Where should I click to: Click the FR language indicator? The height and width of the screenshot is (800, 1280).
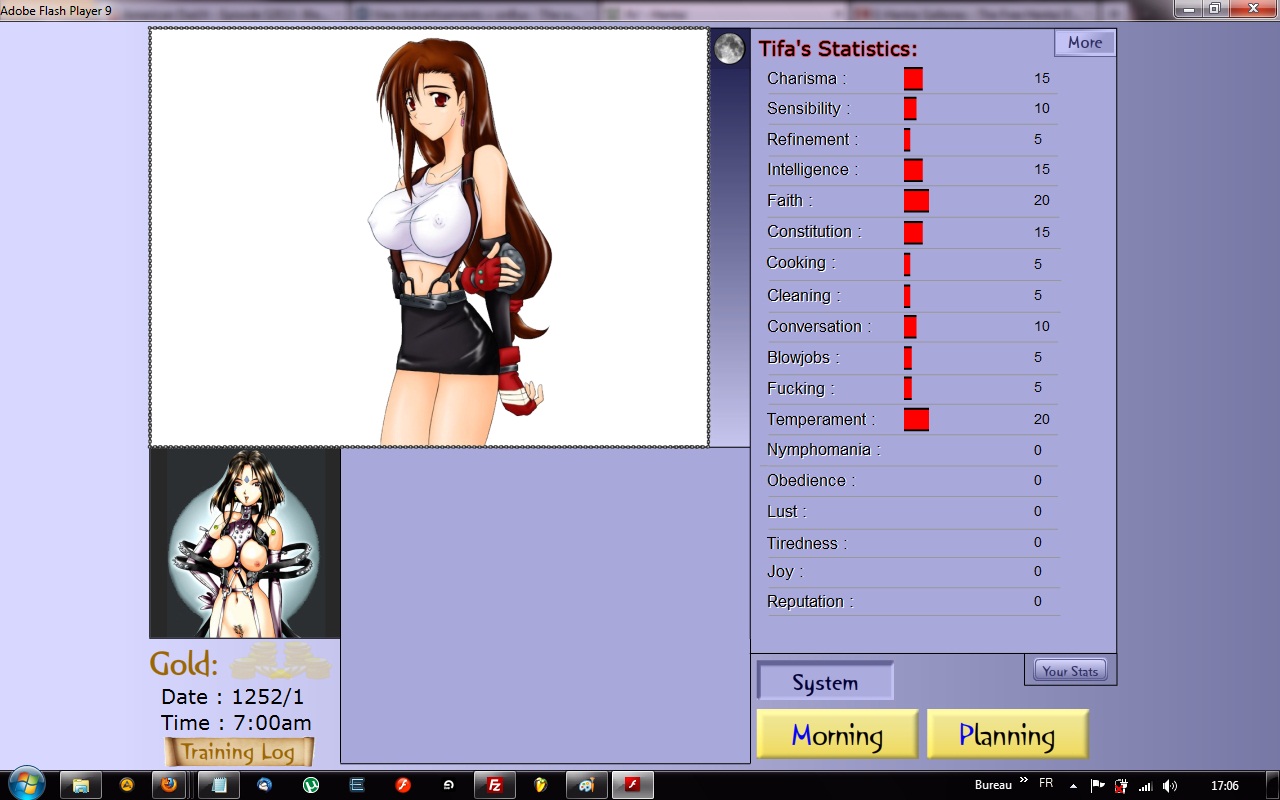(x=1046, y=783)
